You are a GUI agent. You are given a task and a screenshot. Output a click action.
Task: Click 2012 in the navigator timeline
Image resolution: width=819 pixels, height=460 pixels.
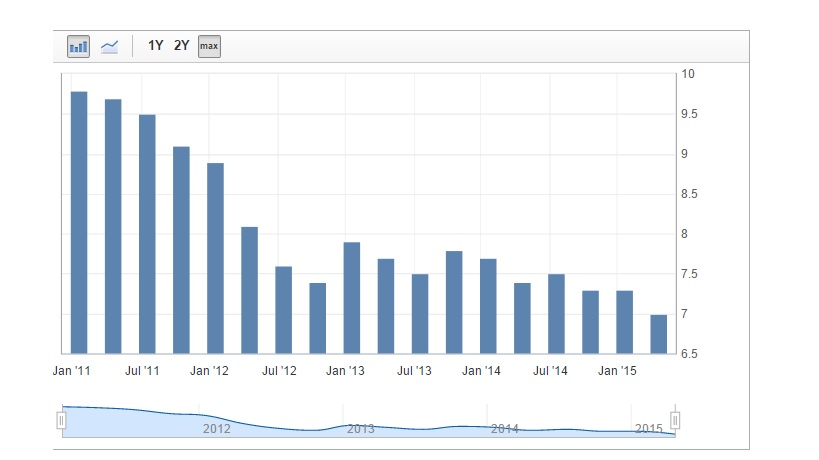[x=217, y=429]
